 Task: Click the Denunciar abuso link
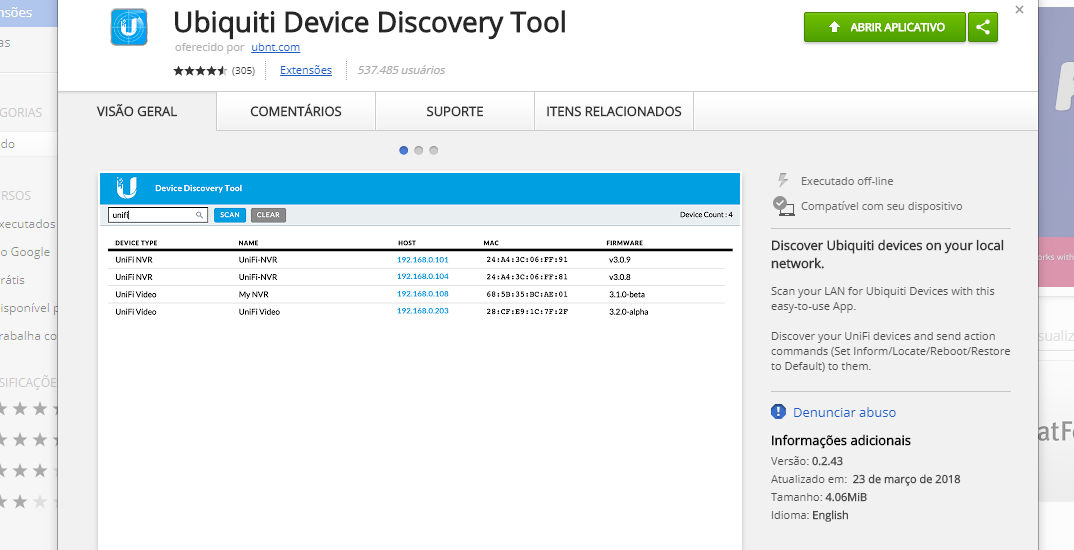tap(844, 412)
